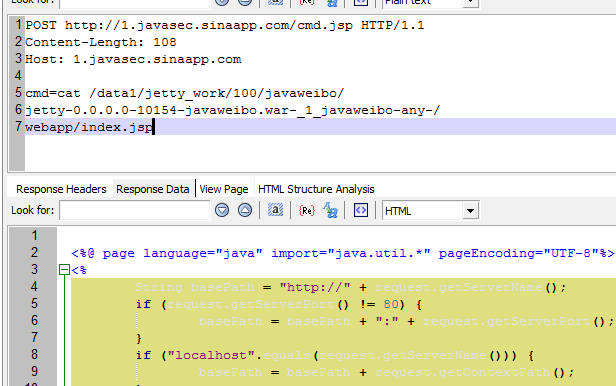Click the Host: 1.javasec.sinaapp.com line

pos(133,59)
